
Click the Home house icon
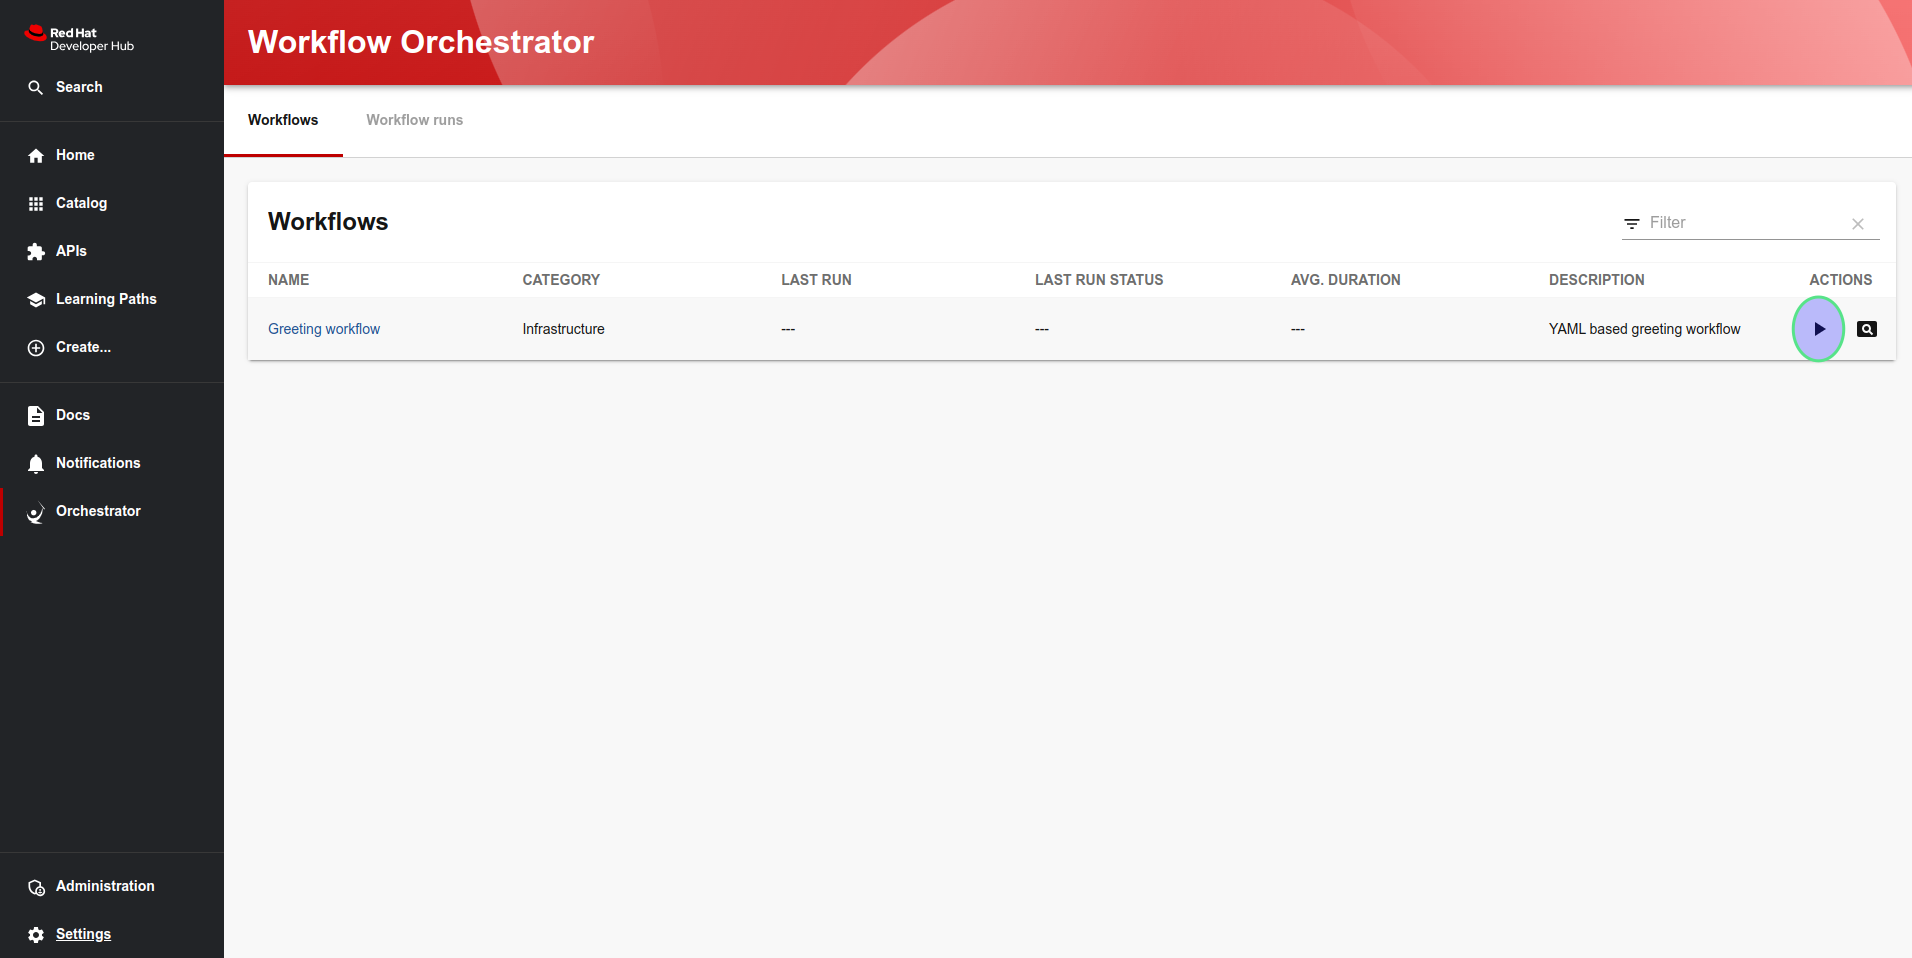(x=36, y=156)
